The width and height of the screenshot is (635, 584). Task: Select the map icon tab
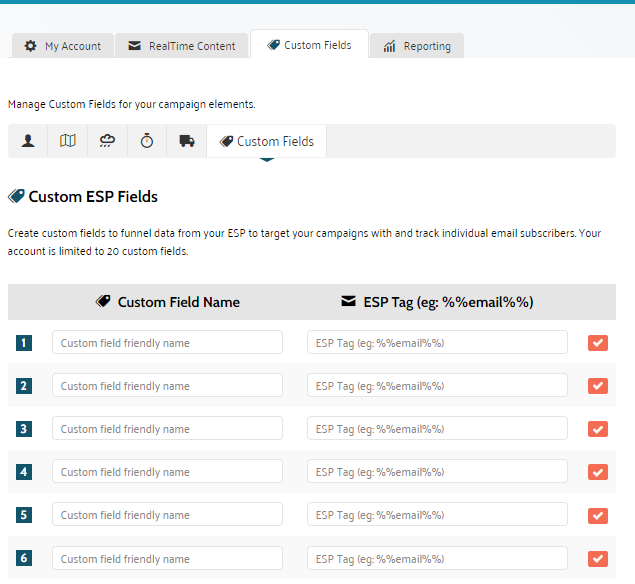tap(68, 141)
